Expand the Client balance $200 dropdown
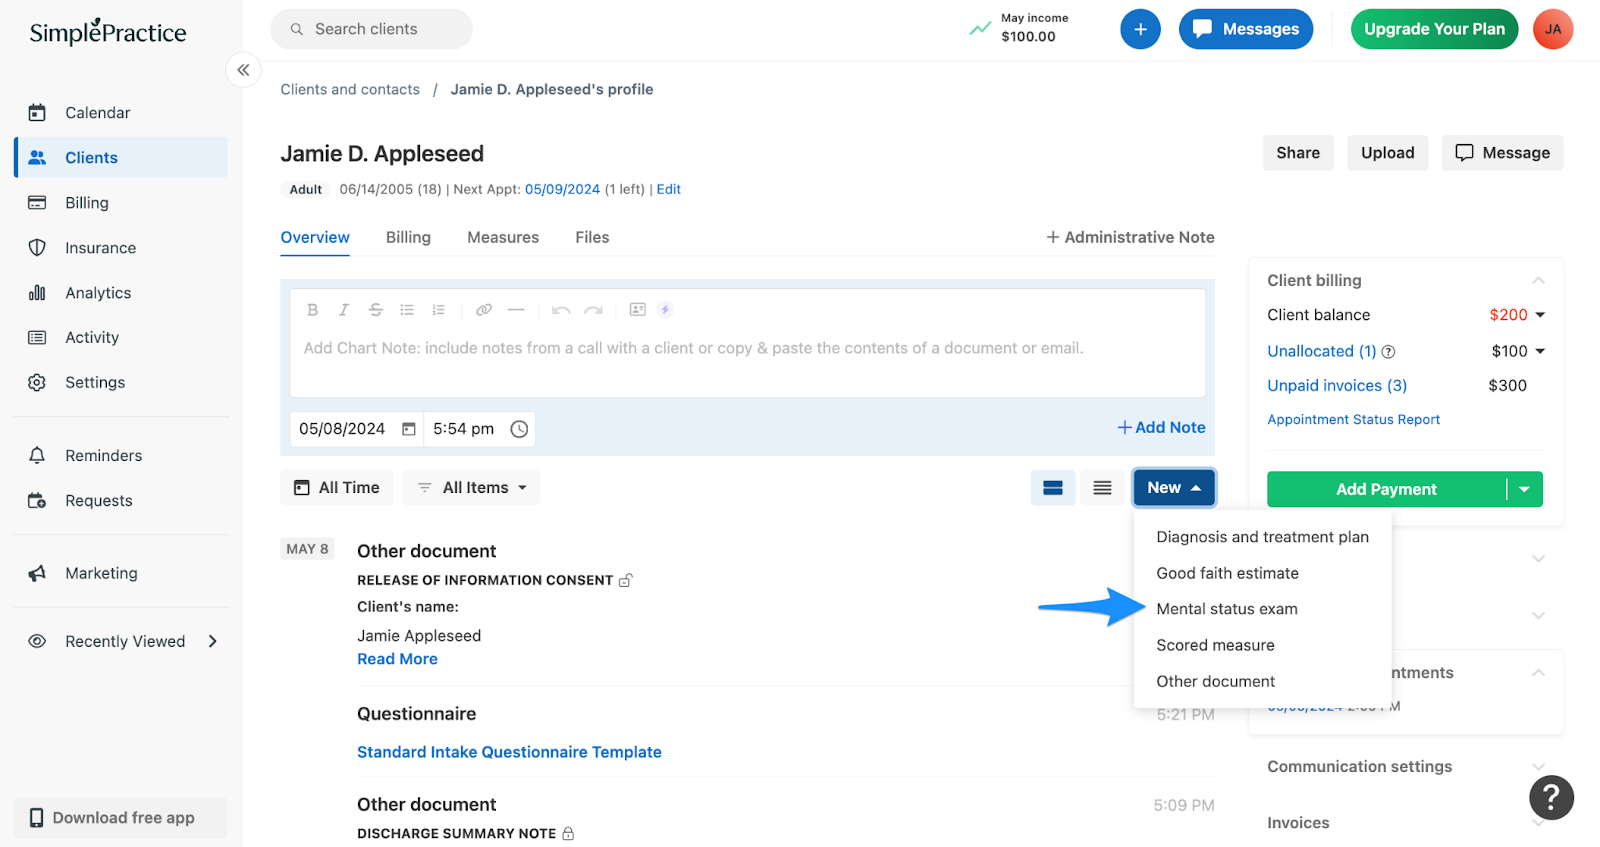Screen dimensions: 1600x847 1540,315
